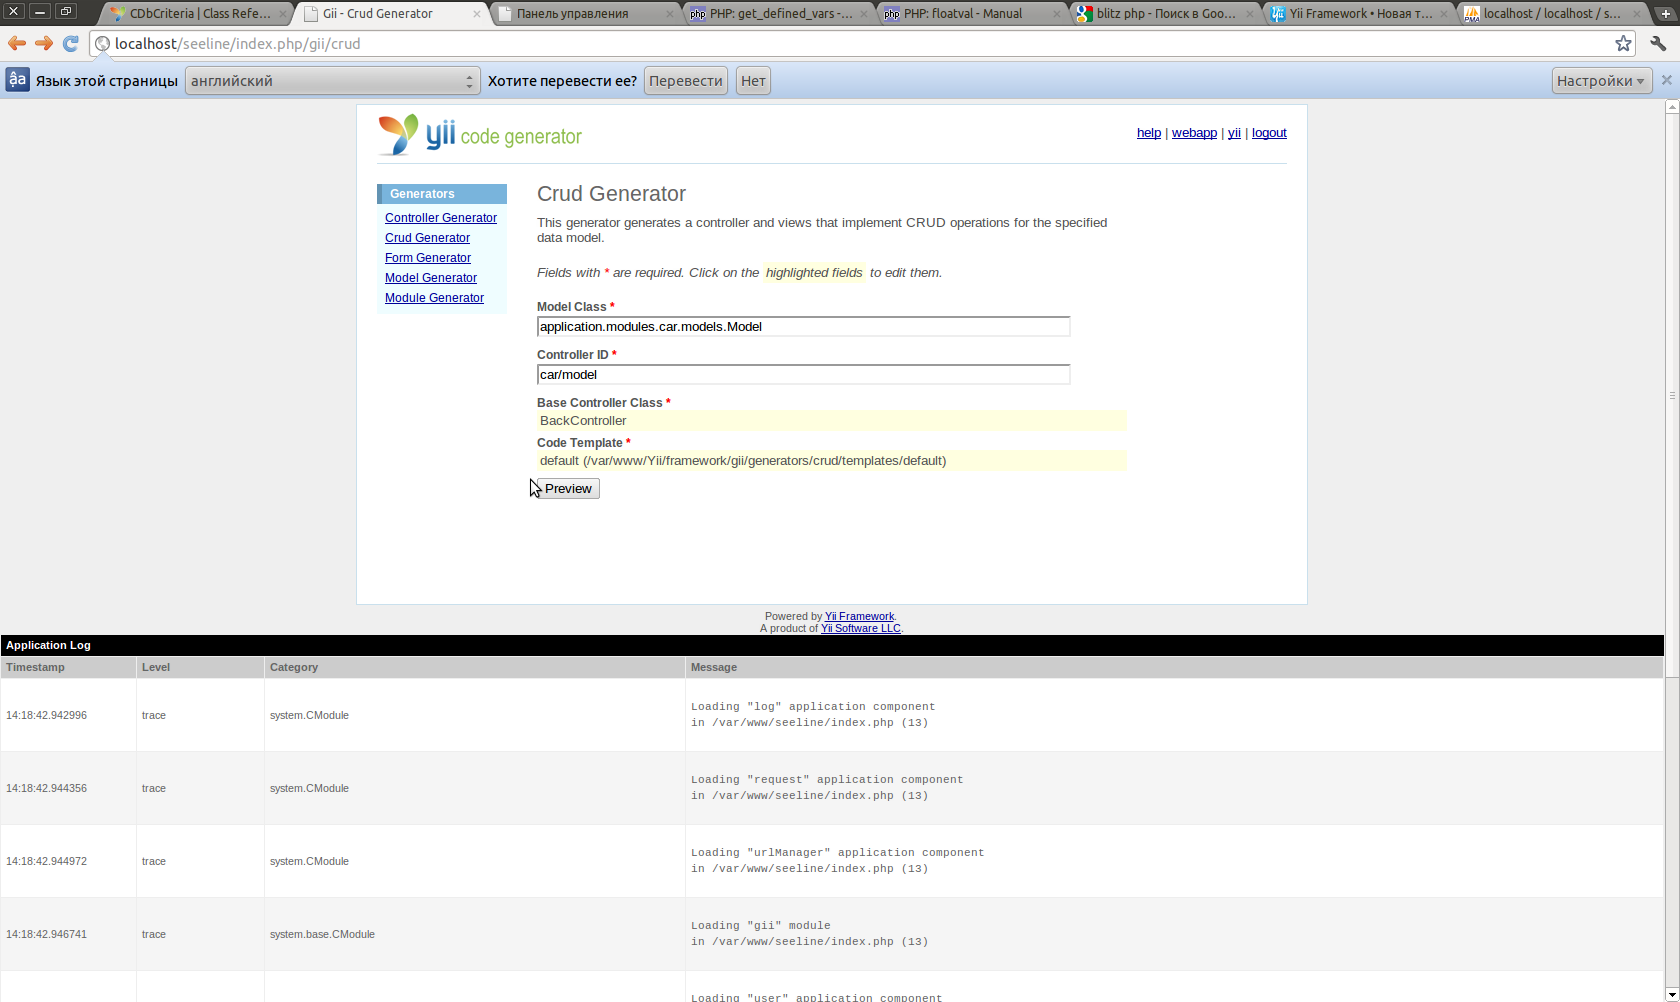Viewport: 1680px width, 1002px height.
Task: Click the Level column header in log
Action: coord(200,667)
